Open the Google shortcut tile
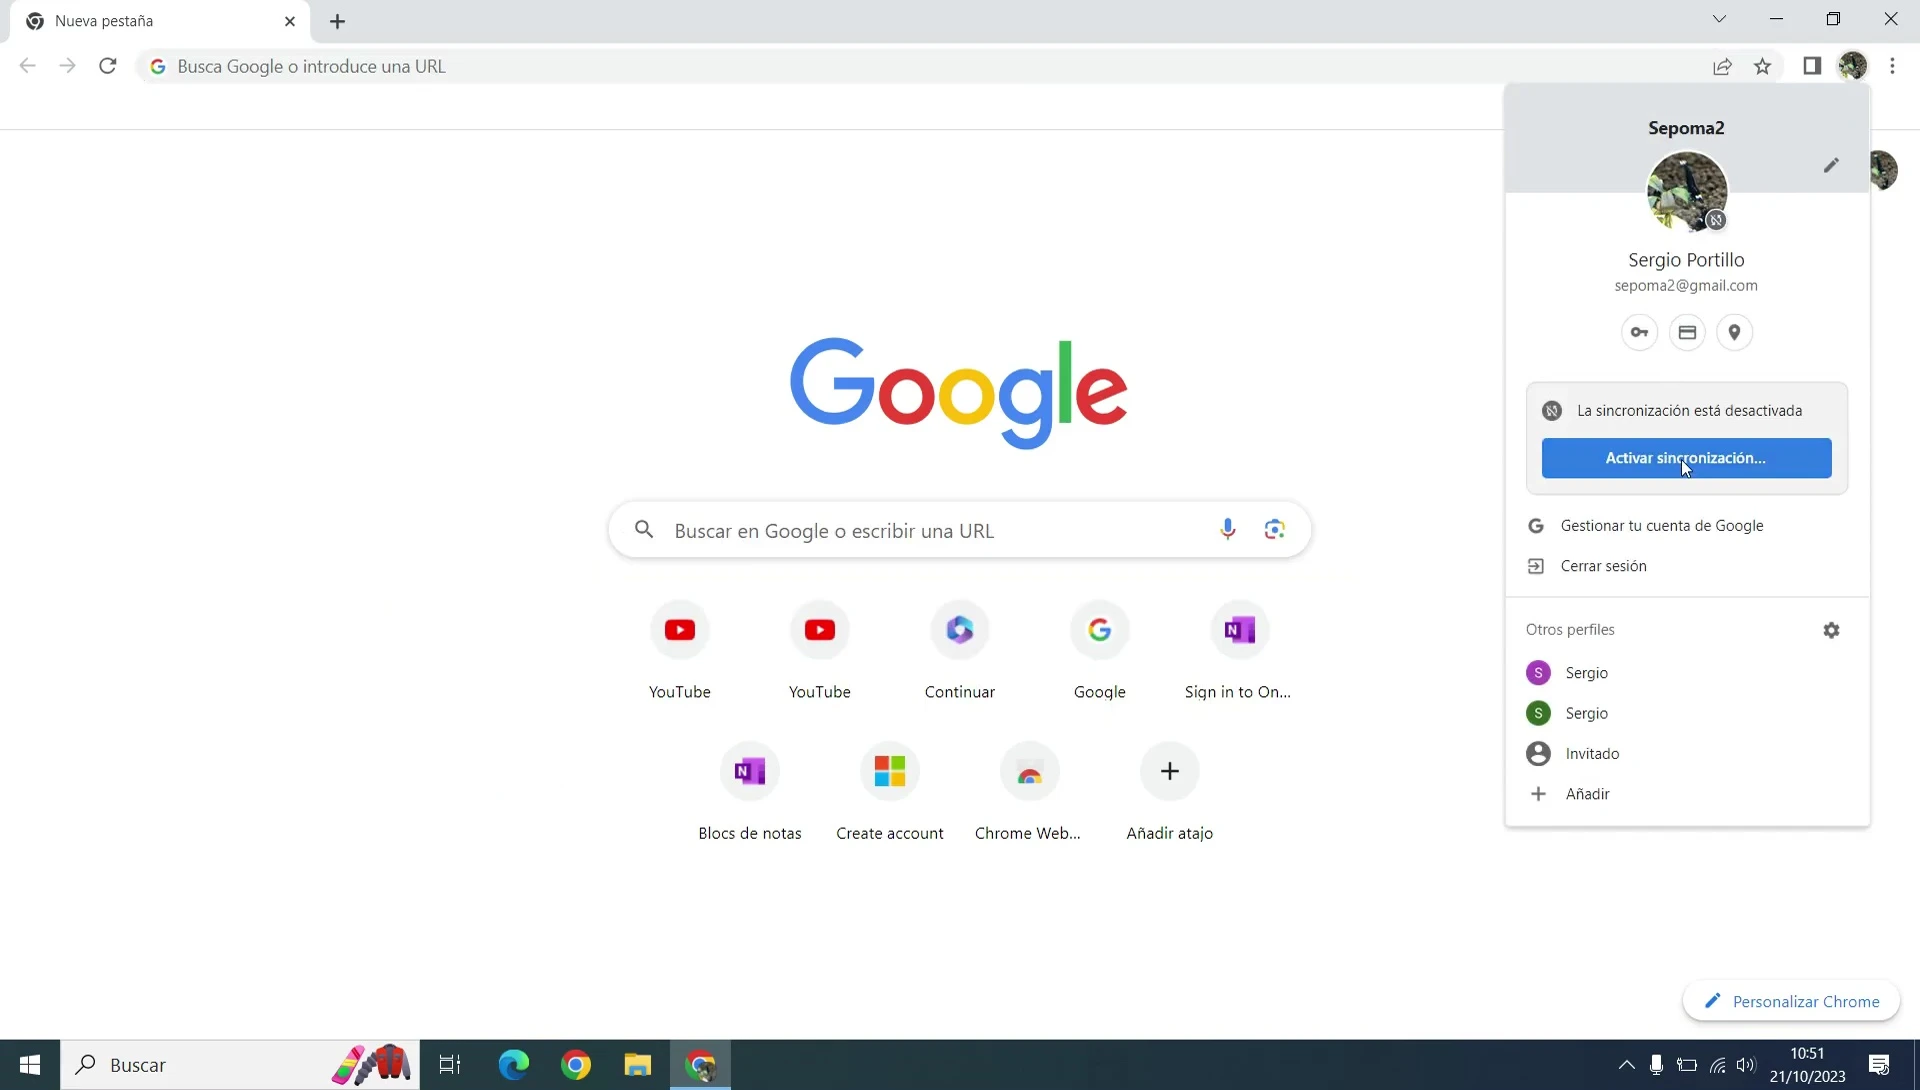Screen dimensions: 1920x1090 [1100, 650]
